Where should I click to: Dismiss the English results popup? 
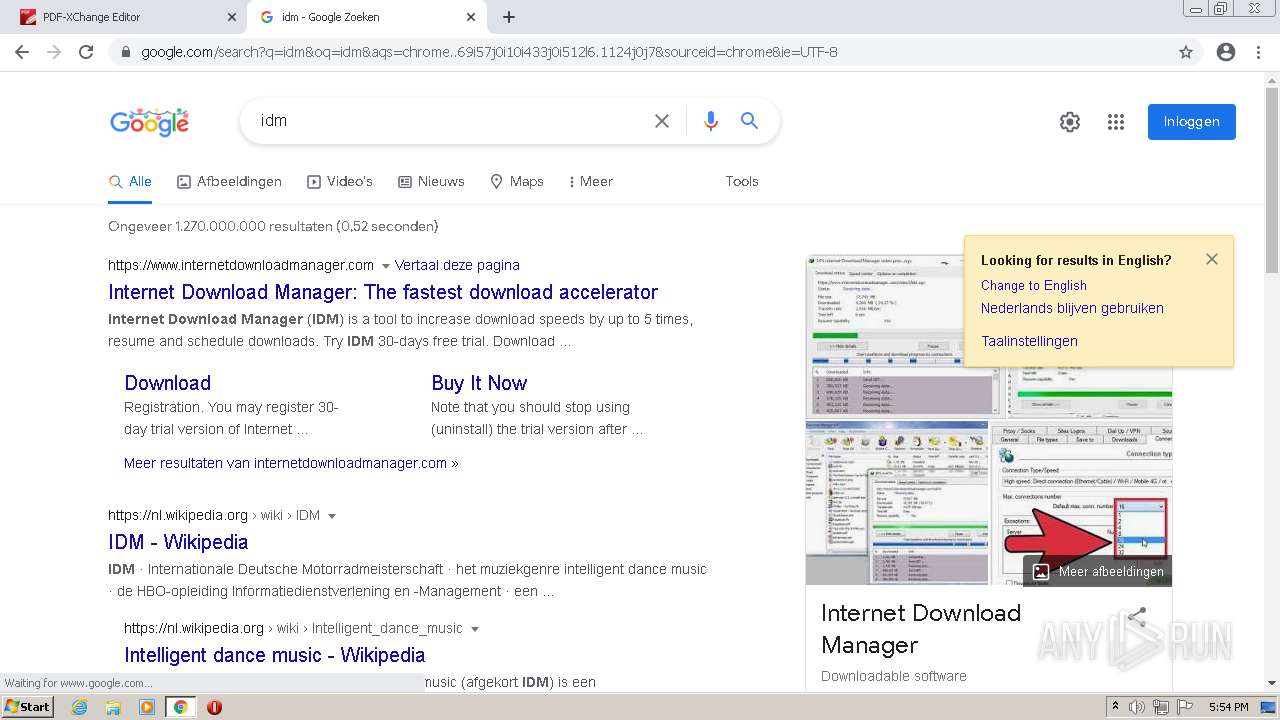(x=1212, y=259)
